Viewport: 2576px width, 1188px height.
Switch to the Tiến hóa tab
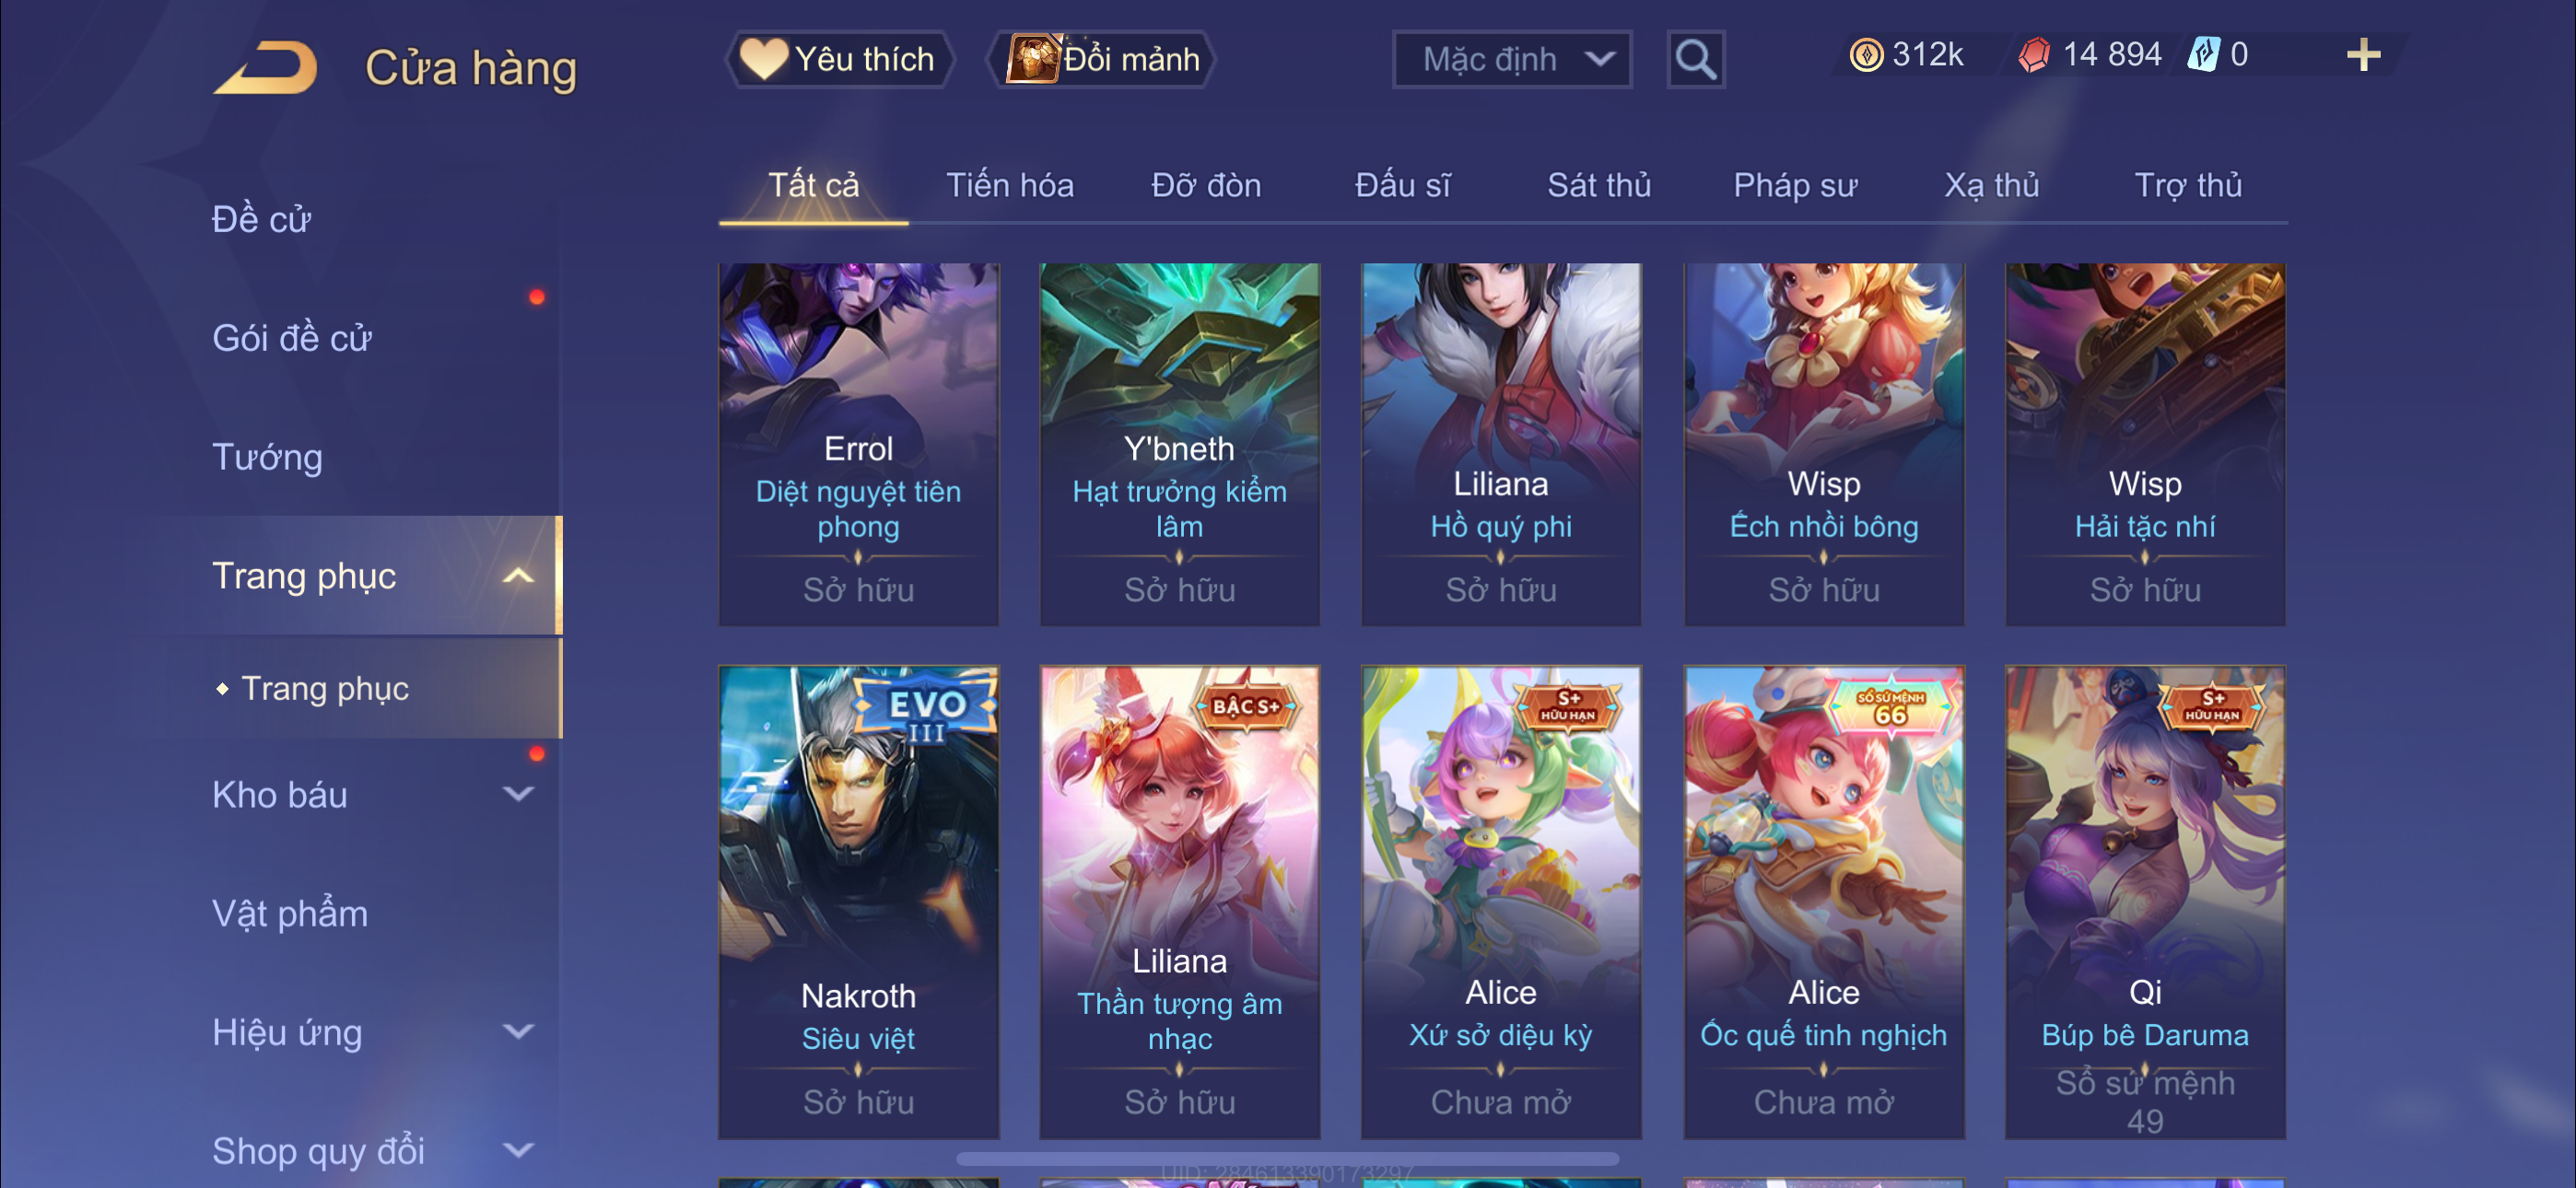pos(1010,185)
